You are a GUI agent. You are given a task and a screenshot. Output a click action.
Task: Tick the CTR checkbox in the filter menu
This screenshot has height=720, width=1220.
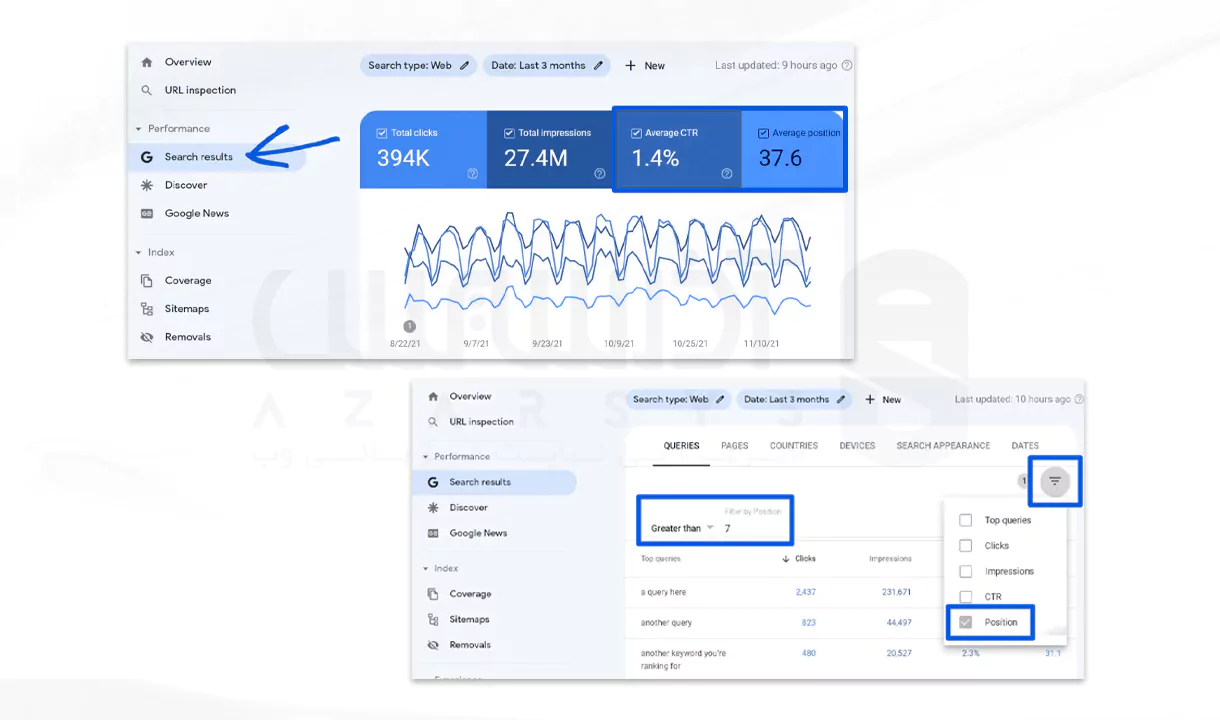(965, 597)
